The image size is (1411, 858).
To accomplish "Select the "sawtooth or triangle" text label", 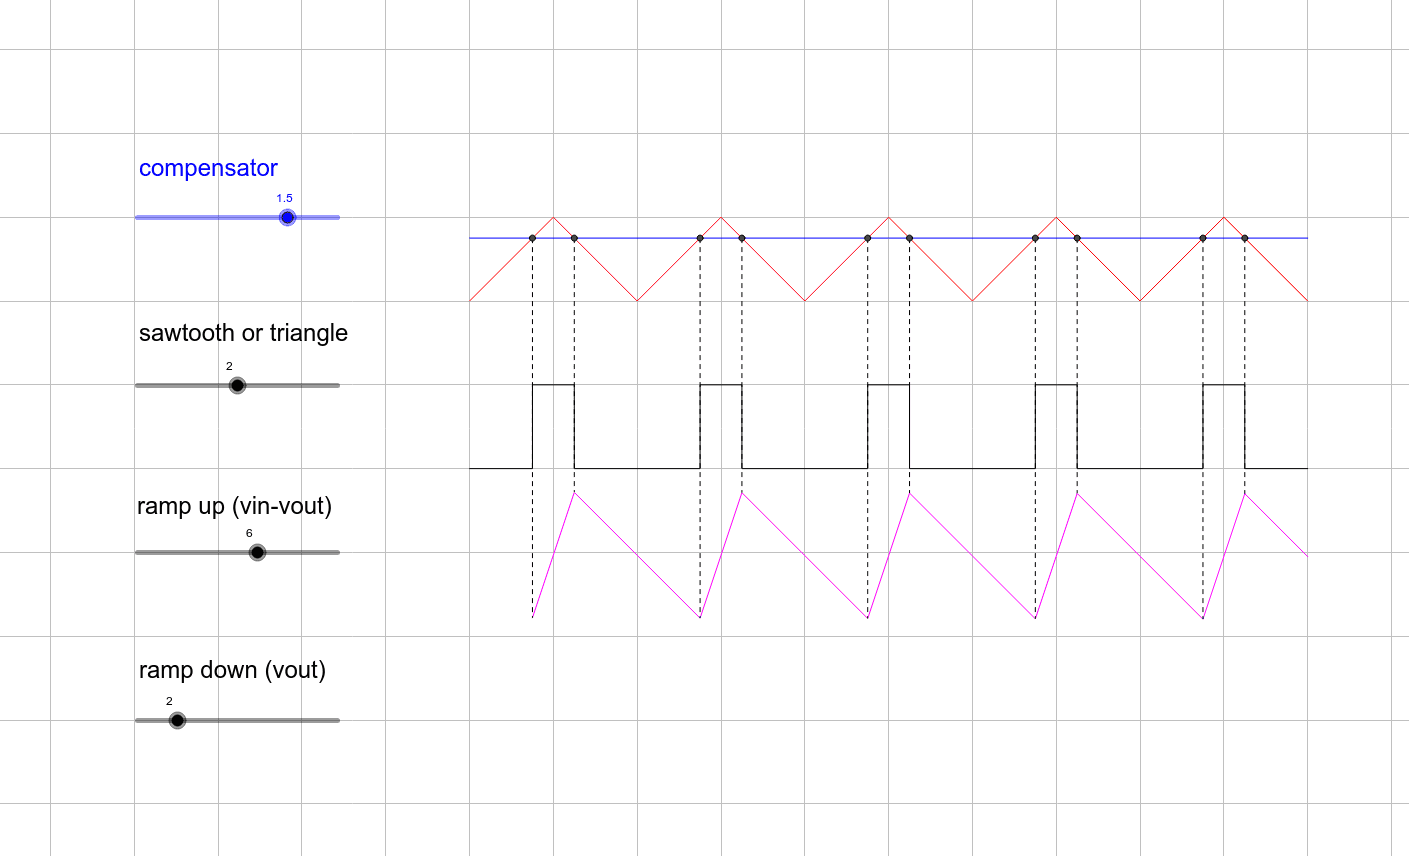I will coord(243,333).
